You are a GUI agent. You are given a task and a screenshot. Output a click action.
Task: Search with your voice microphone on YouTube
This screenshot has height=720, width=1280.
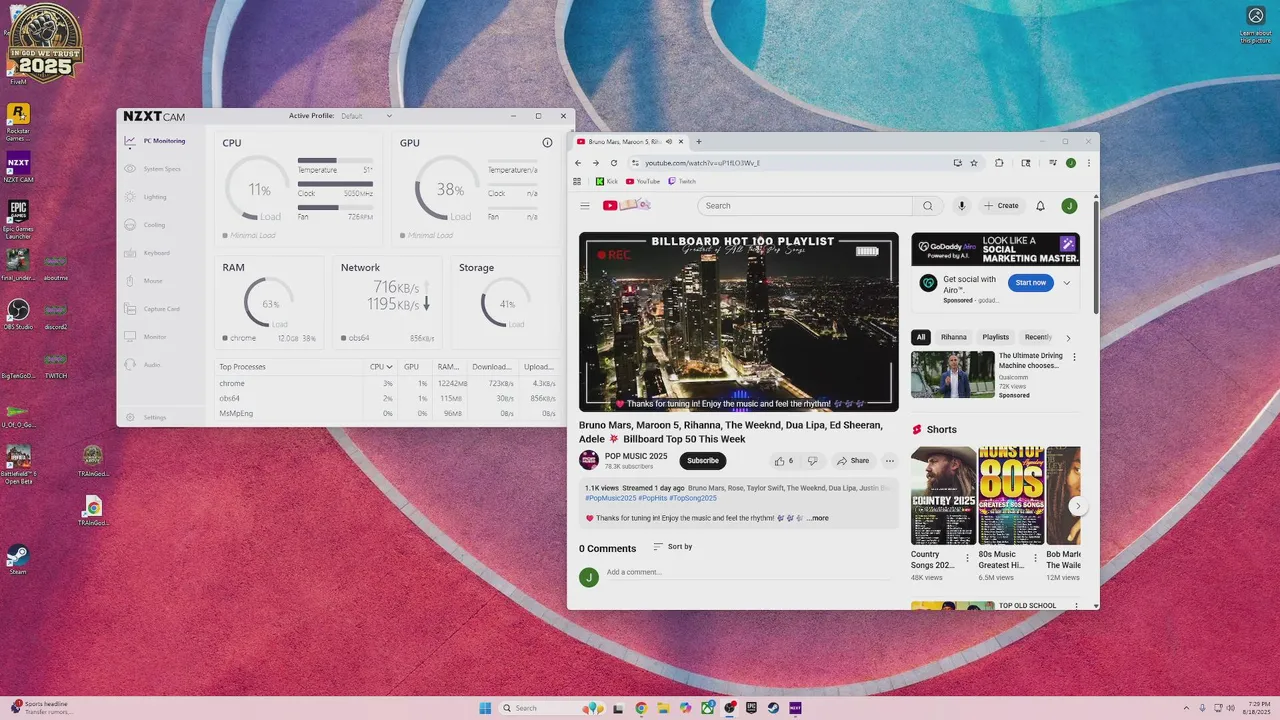(961, 206)
